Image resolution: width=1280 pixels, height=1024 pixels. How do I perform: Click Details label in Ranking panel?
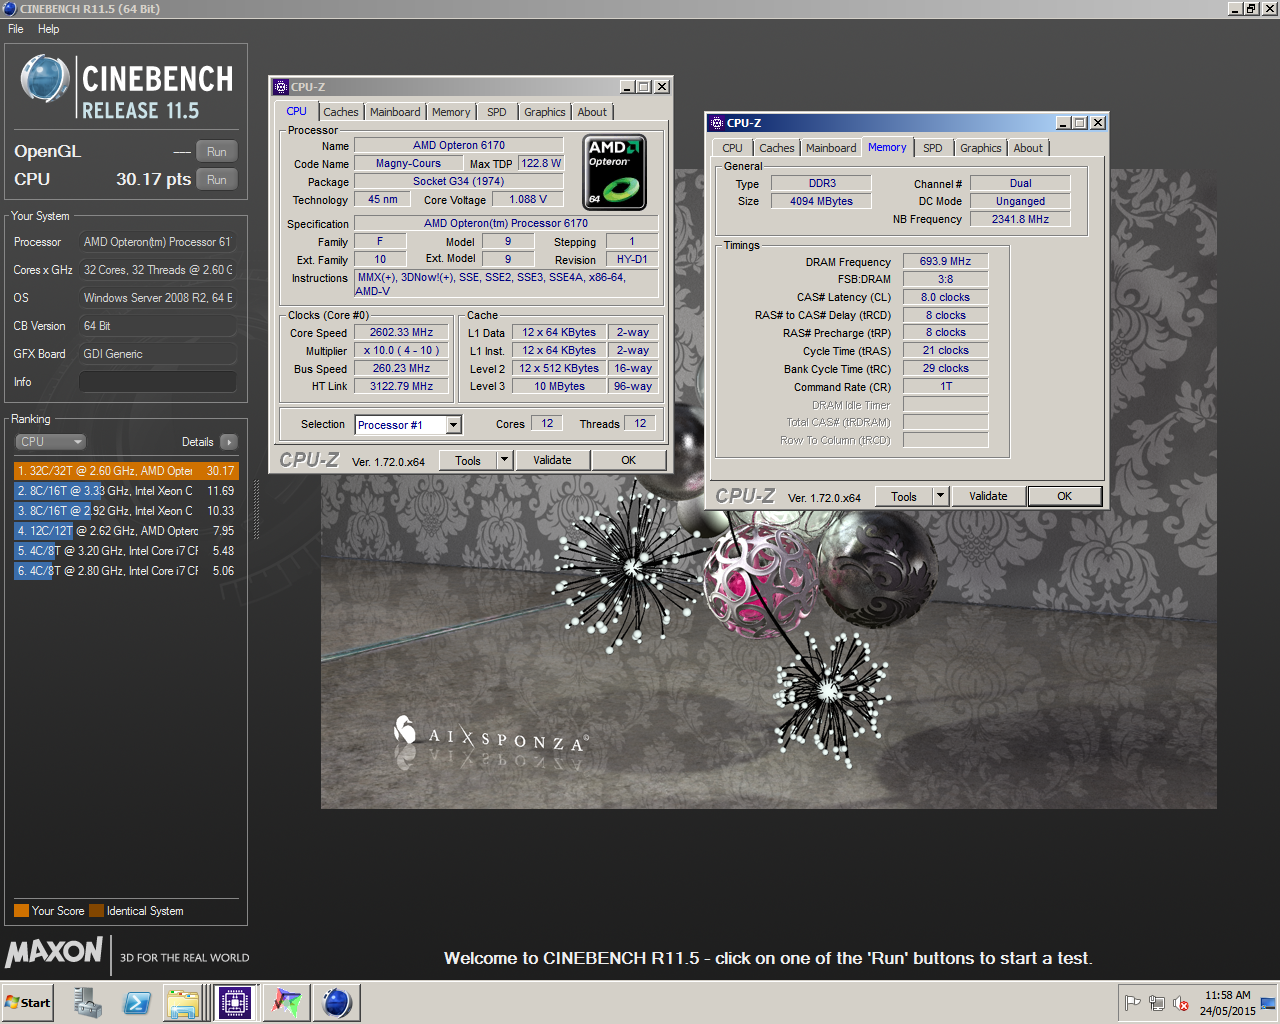(x=197, y=442)
